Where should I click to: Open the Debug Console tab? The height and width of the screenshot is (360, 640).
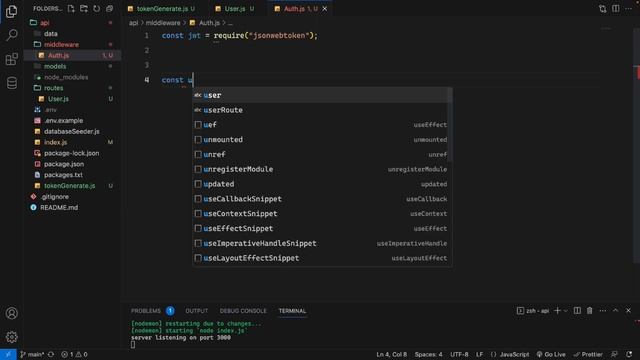click(x=243, y=311)
